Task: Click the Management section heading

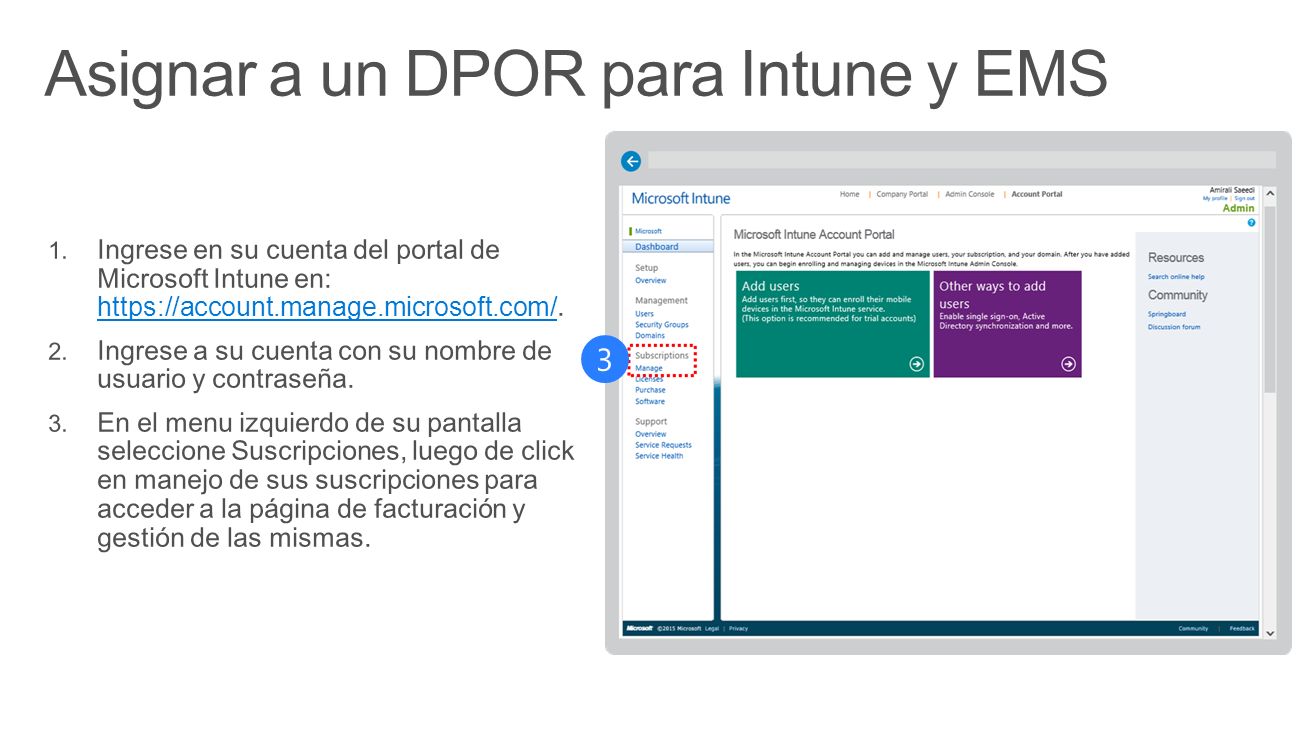Action: 661,300
